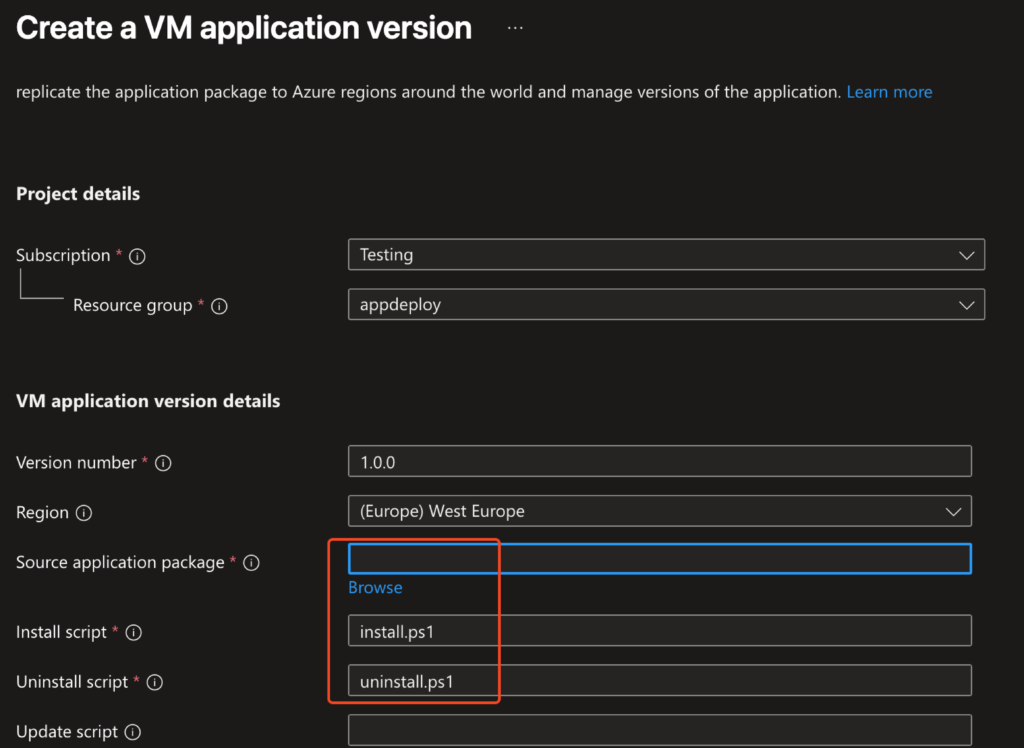This screenshot has width=1024, height=748.
Task: Select the Install script field with install.ps1
Action: pos(659,631)
